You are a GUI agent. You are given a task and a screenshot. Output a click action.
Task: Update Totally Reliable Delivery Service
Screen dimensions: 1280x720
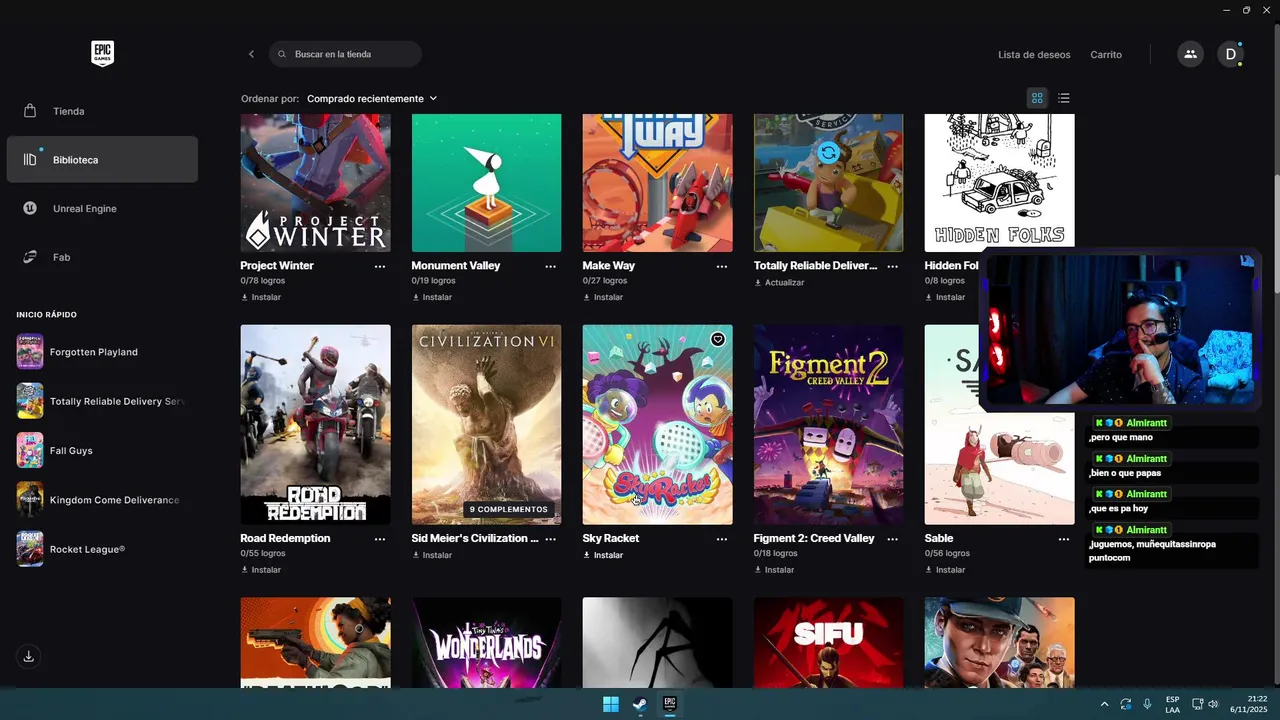point(779,282)
